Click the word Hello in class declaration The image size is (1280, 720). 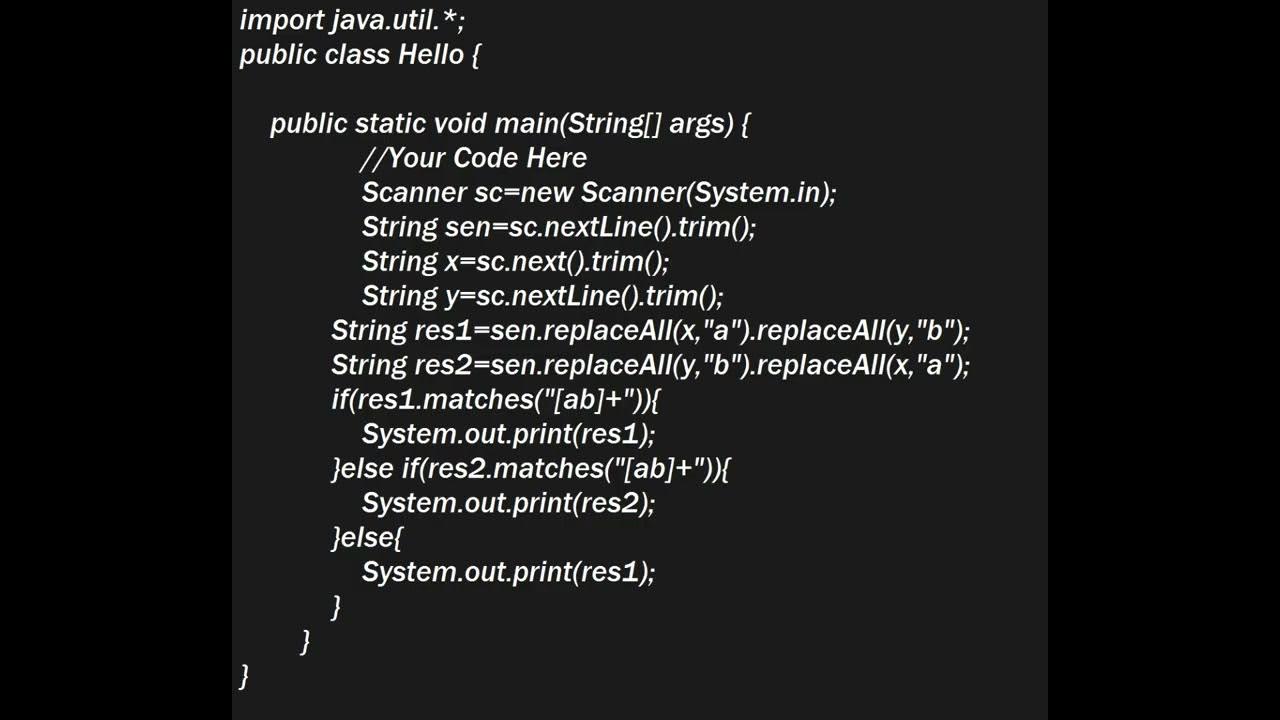point(431,53)
